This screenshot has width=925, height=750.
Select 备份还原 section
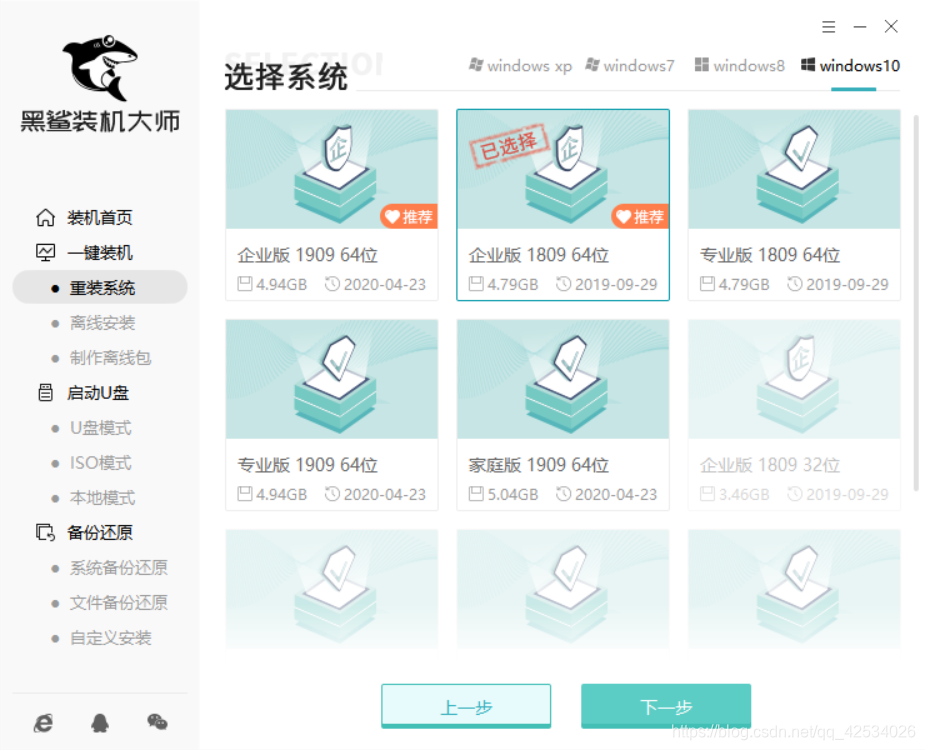pos(100,532)
